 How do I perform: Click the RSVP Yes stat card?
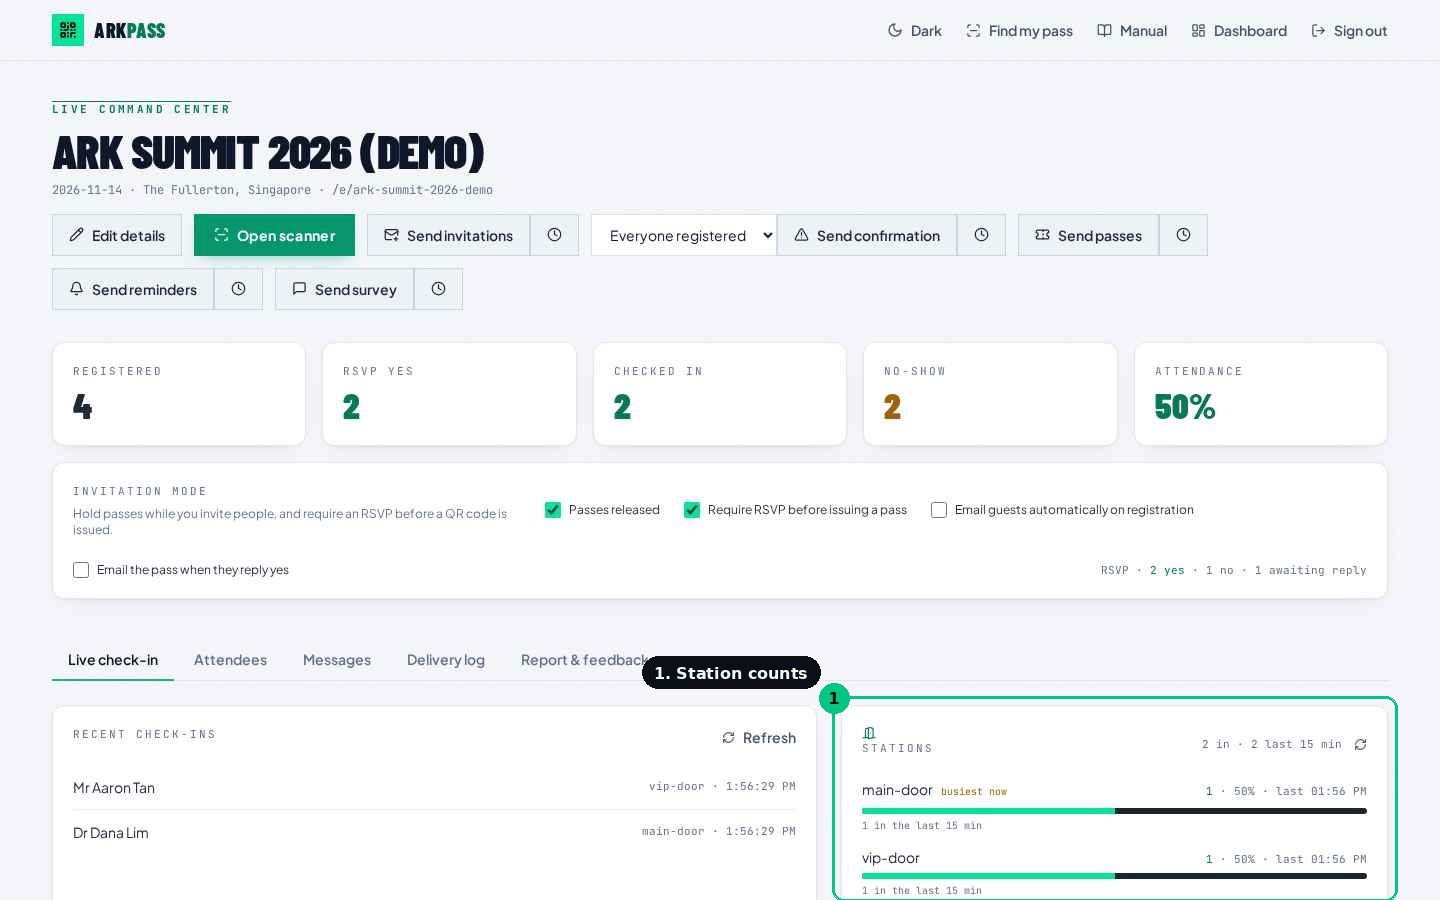[x=449, y=394]
